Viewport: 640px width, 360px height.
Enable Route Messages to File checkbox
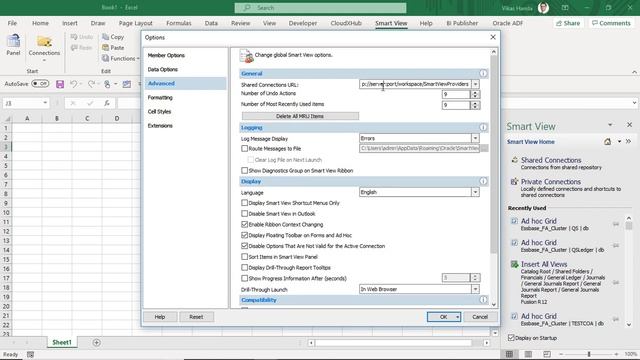[x=244, y=149]
